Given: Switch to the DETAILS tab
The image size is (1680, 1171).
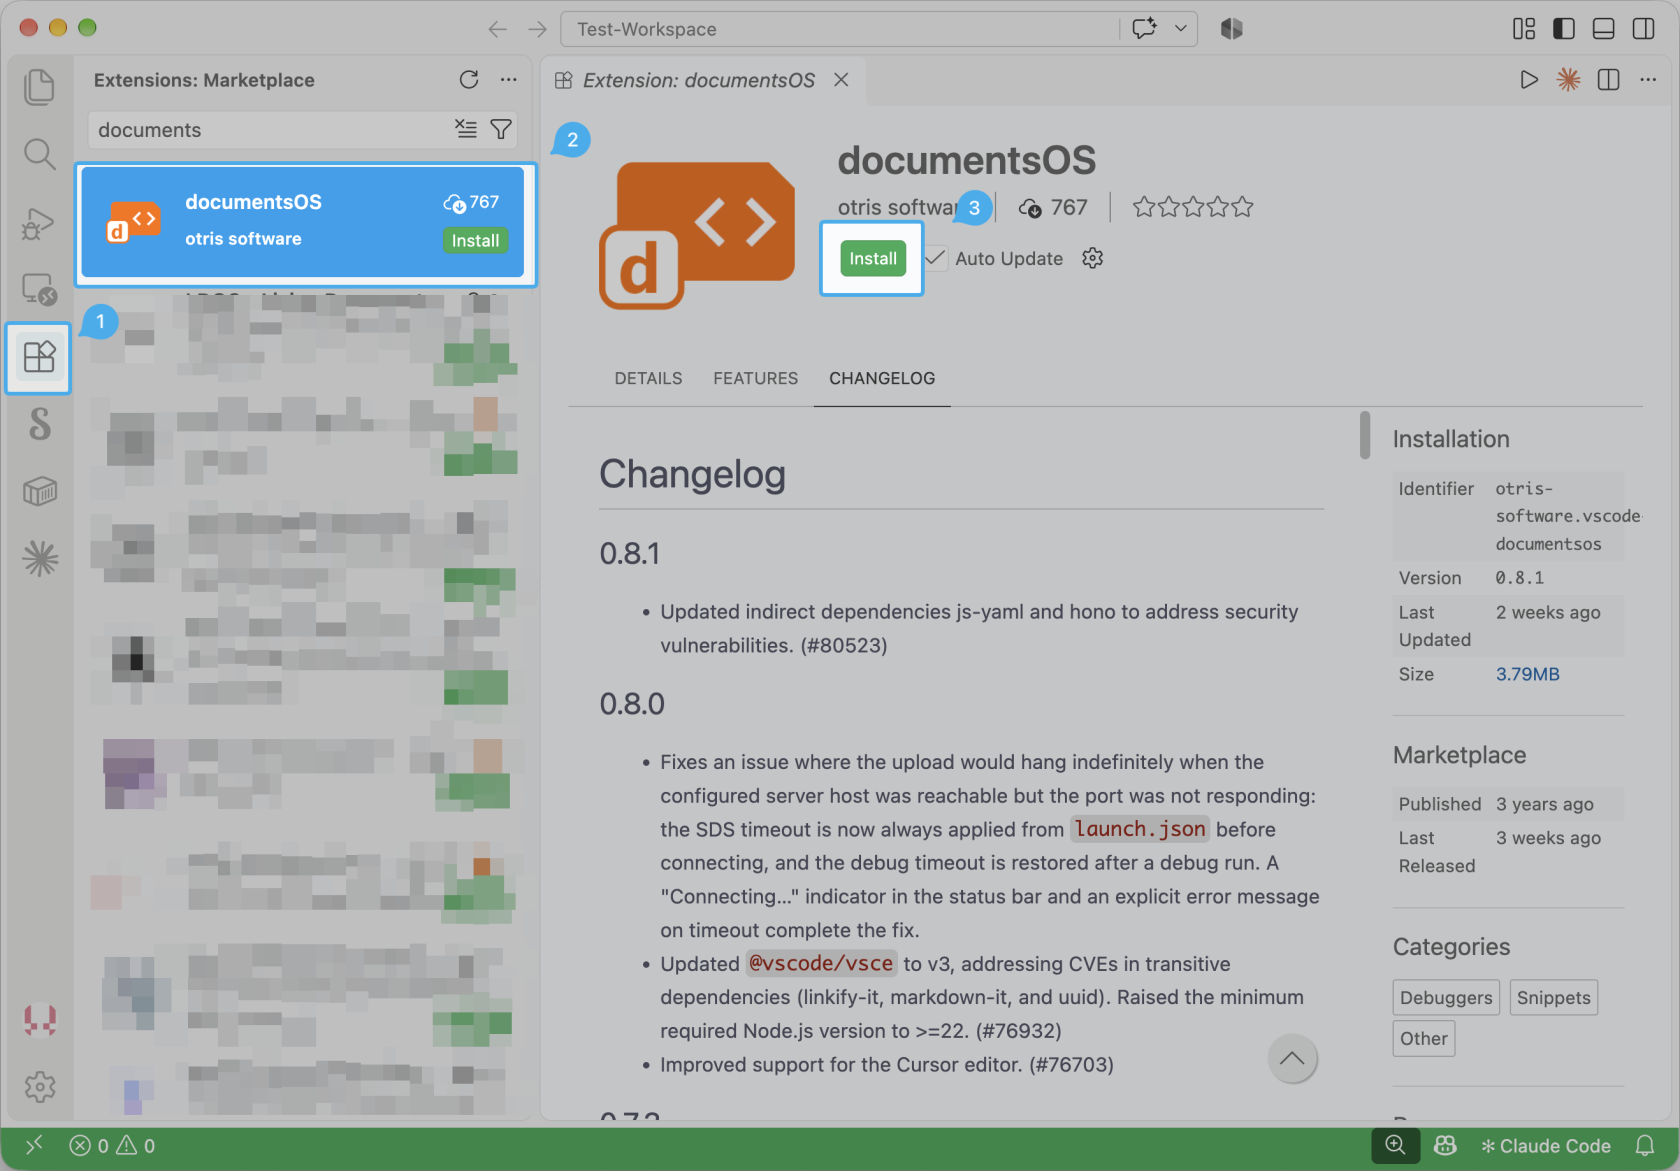Looking at the screenshot, I should coord(648,378).
